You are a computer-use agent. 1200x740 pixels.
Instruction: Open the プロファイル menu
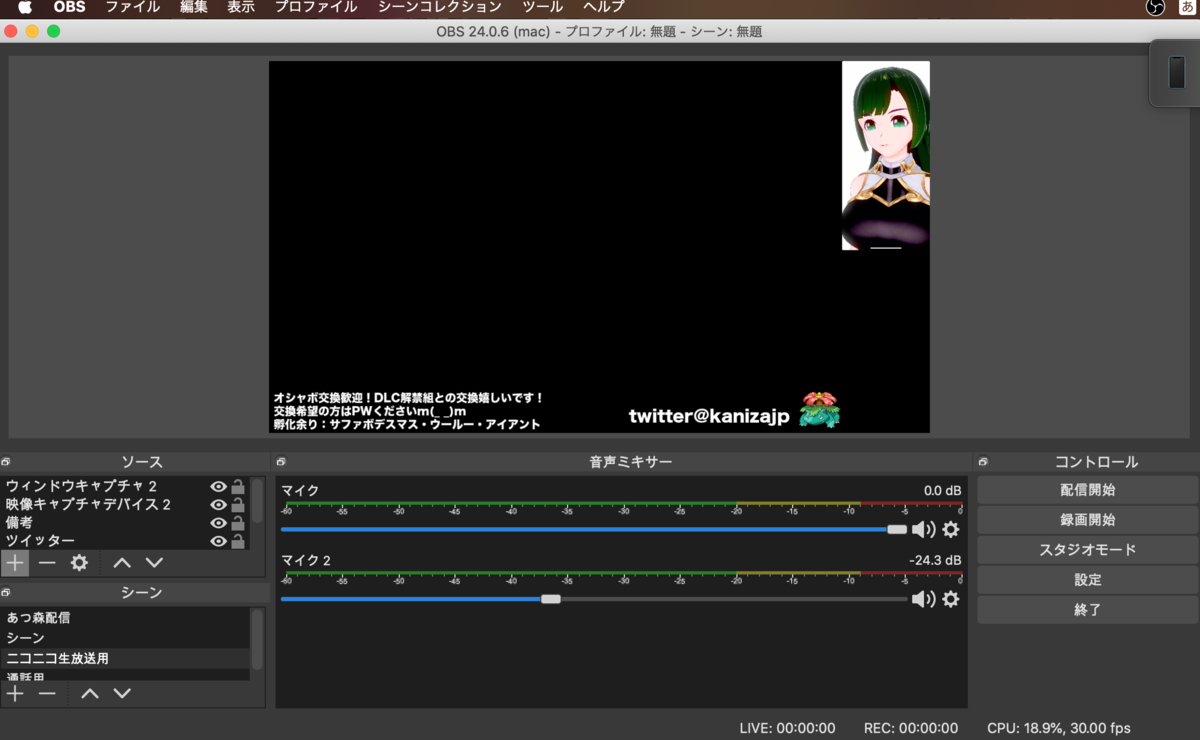tap(315, 7)
